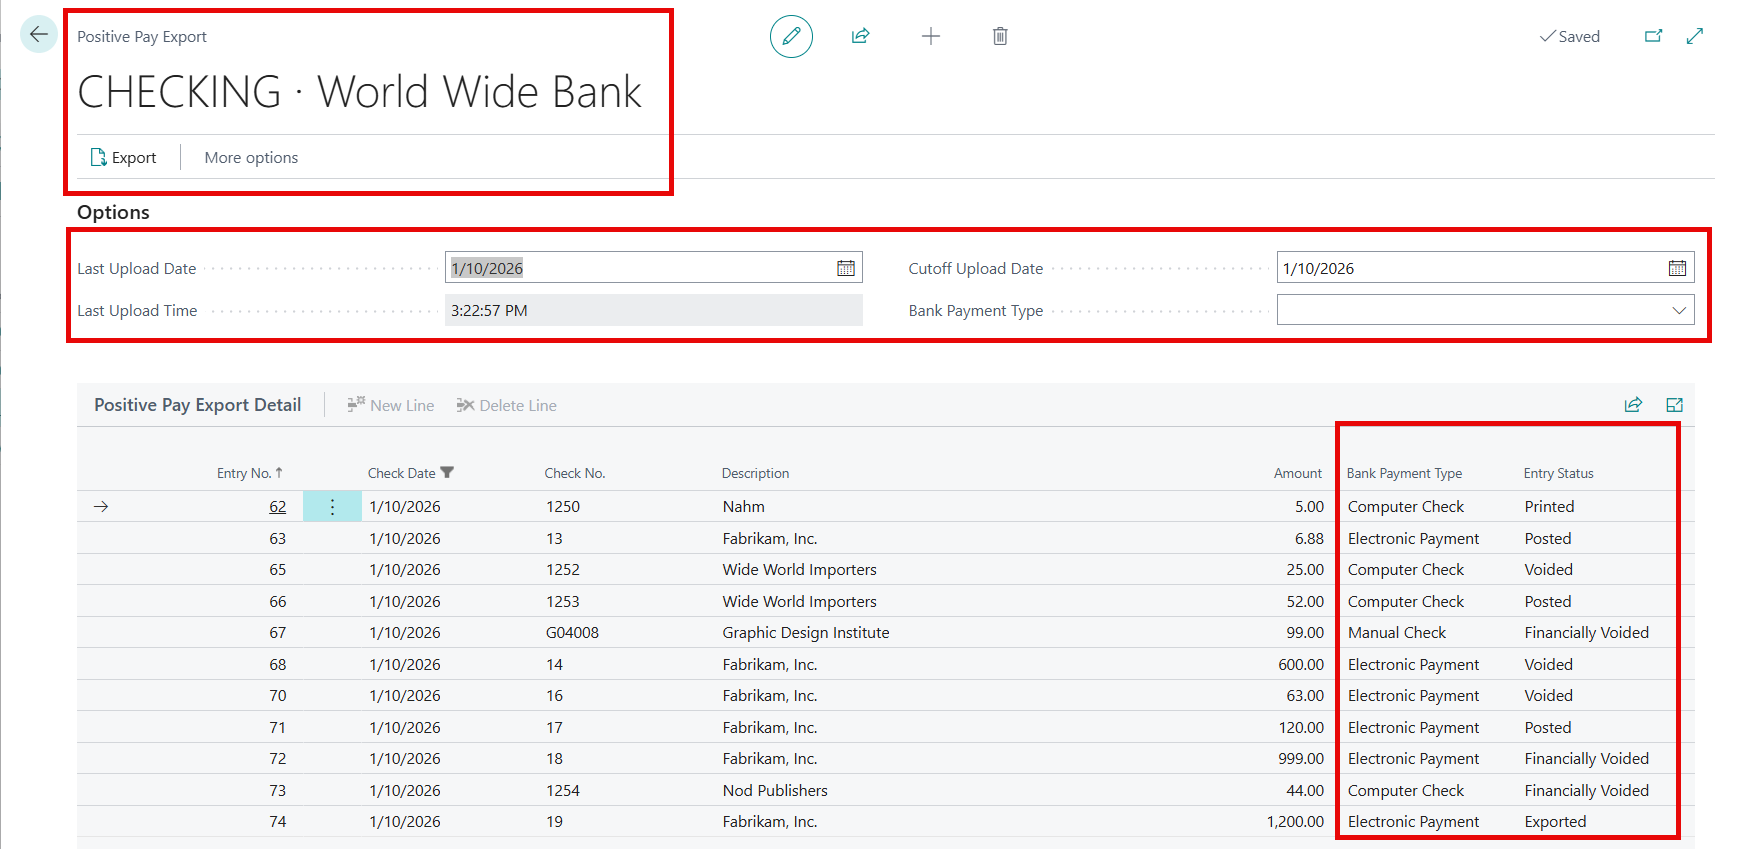The width and height of the screenshot is (1742, 849).
Task: Click amount 120.00 cell
Action: pos(1301,727)
